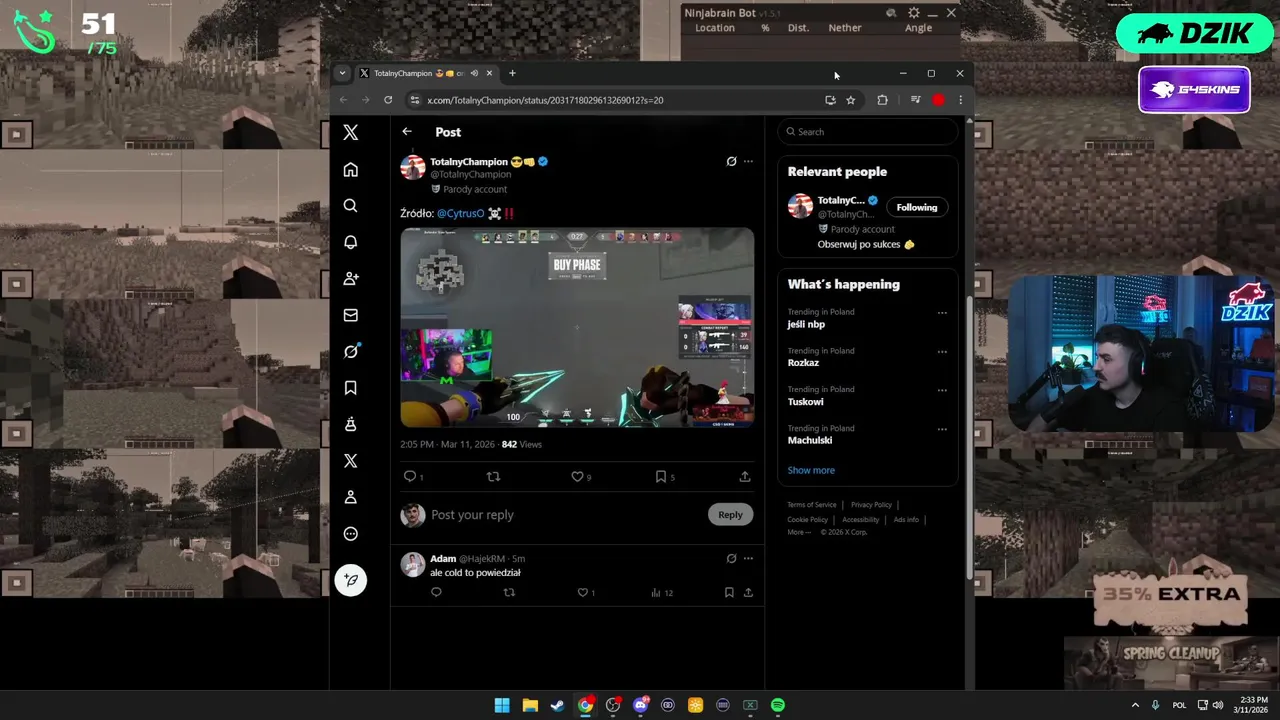Open Privacy Policy footer link
The width and height of the screenshot is (1280, 720).
pos(871,505)
